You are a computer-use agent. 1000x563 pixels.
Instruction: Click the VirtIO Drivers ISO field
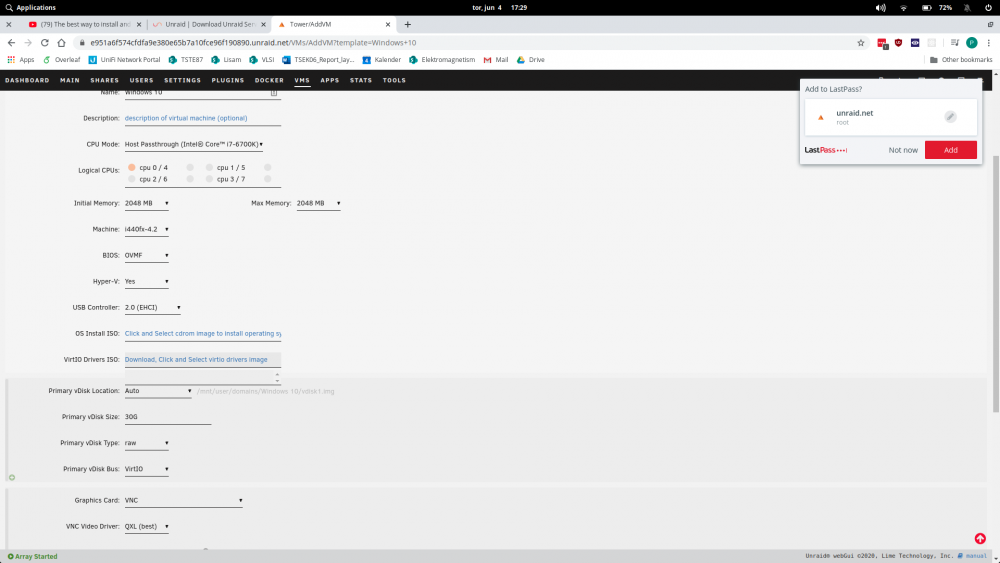point(203,360)
